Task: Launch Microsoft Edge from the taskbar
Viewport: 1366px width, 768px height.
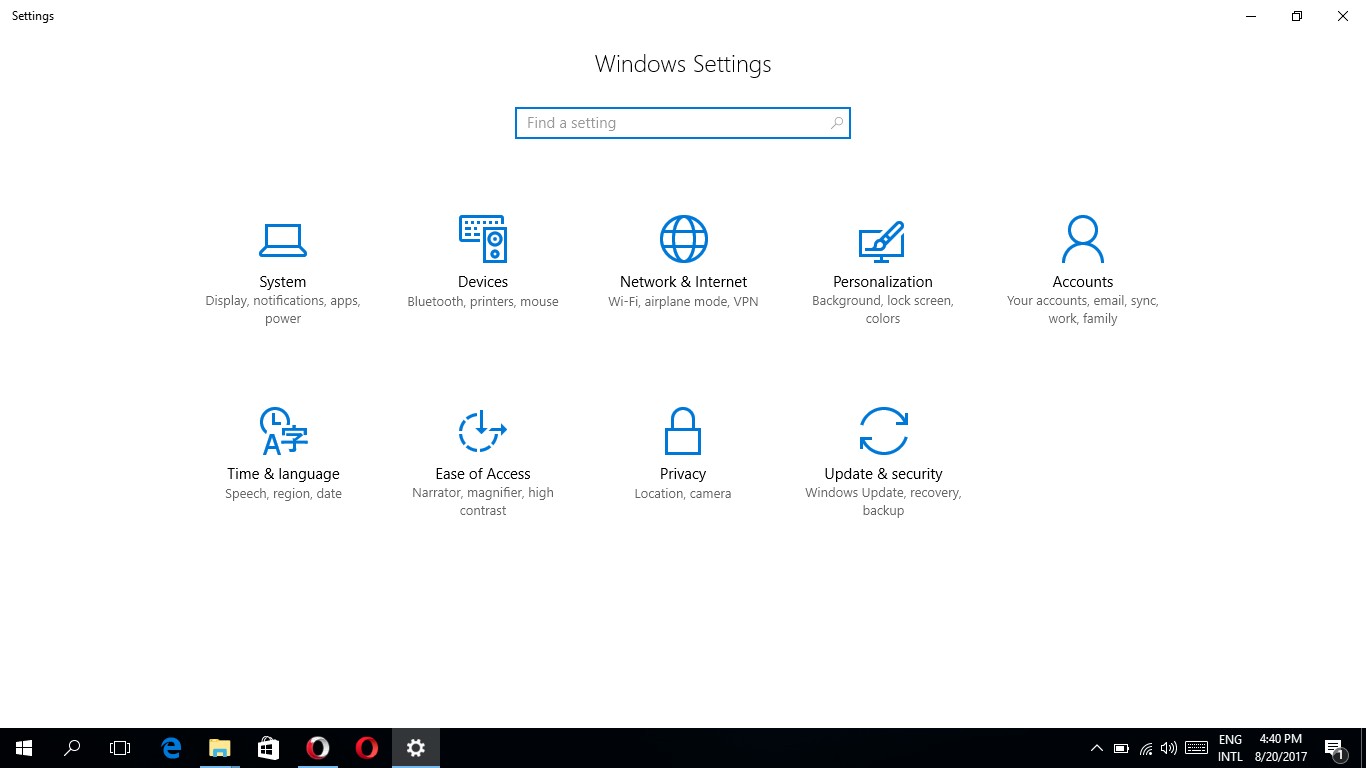Action: coord(171,748)
